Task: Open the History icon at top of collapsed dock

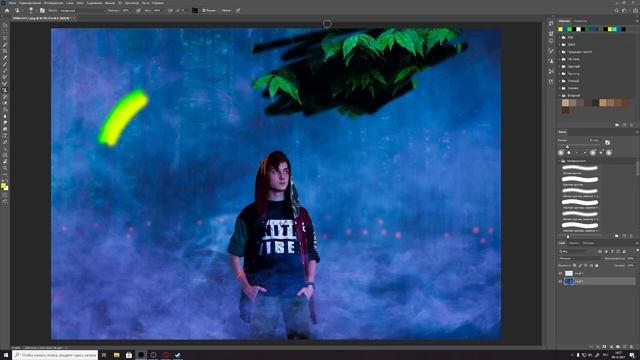Action: 551,23
